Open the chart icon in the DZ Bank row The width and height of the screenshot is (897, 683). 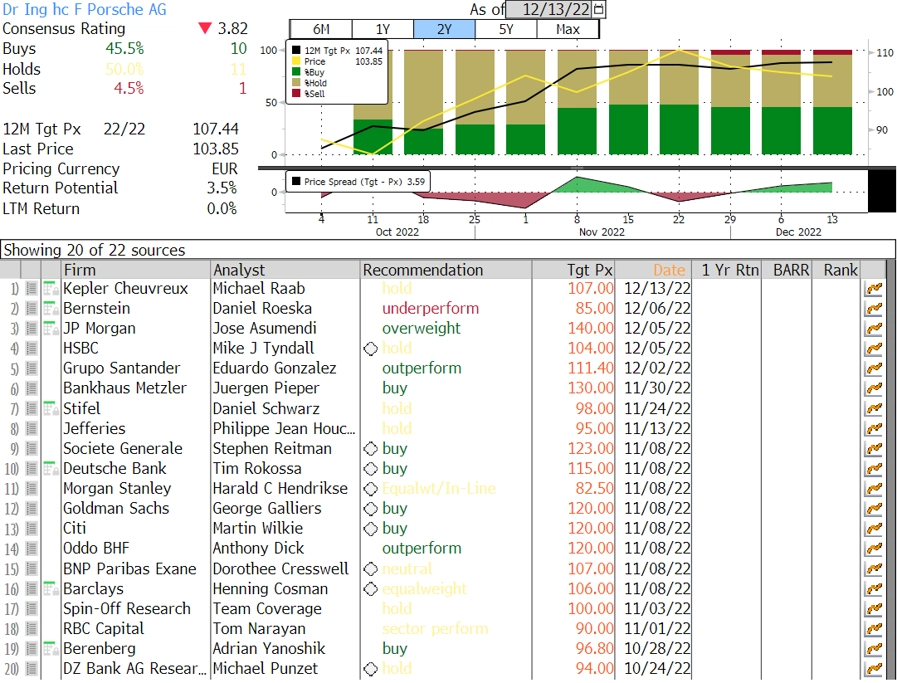pyautogui.click(x=874, y=669)
